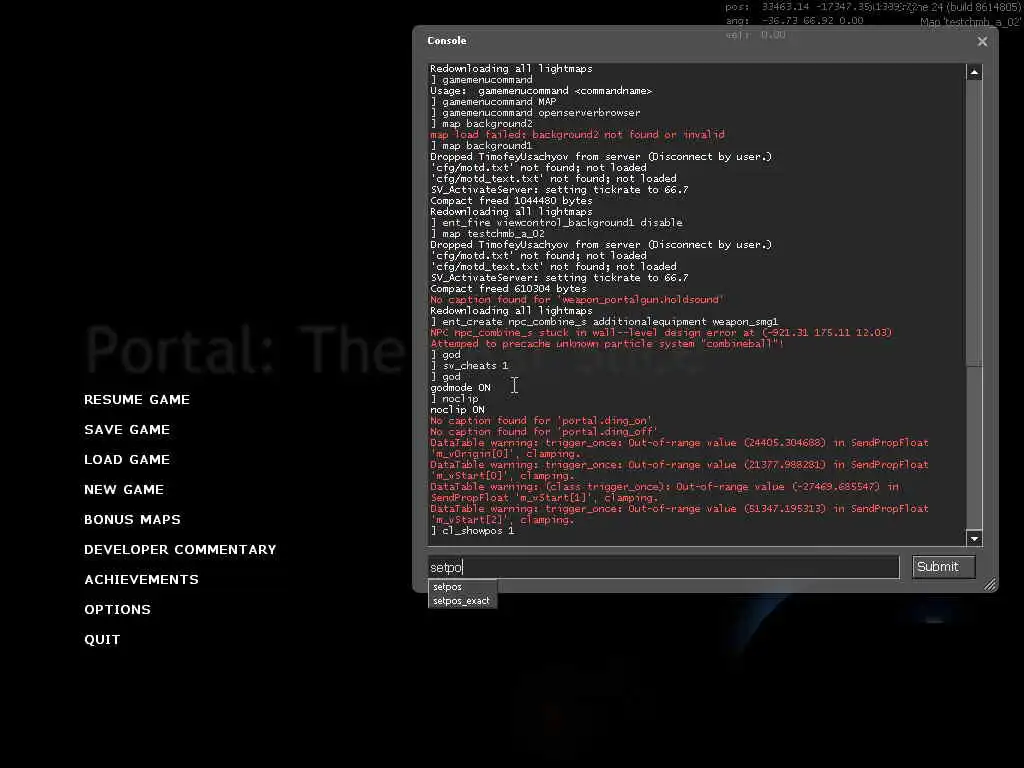
Task: Select Quit from the main menu
Action: tap(102, 640)
